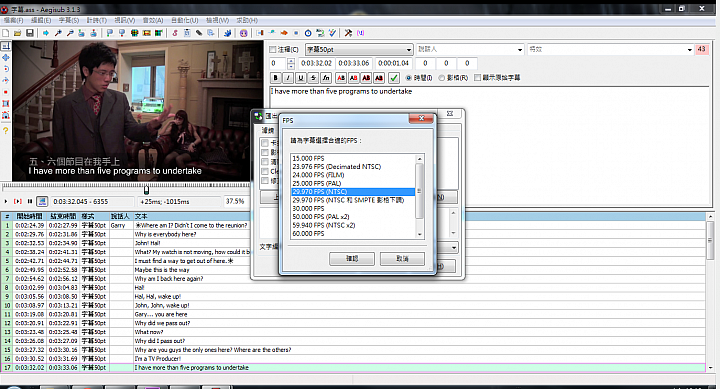The height and width of the screenshot is (389, 720).
Task: Toggle Bold formatting button
Action: (x=276, y=78)
